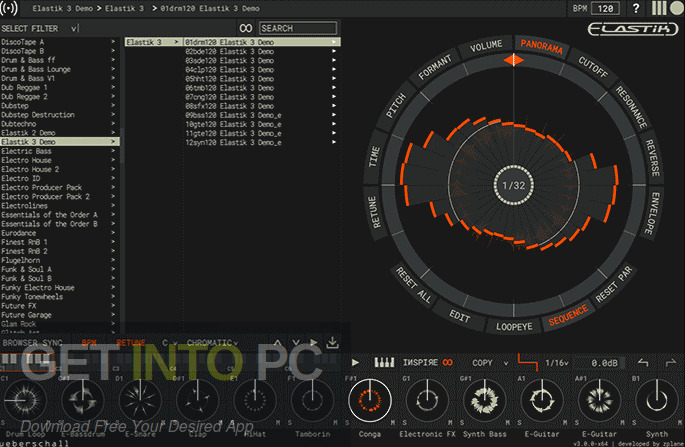Select the Synth Bass pad

tap(484, 400)
